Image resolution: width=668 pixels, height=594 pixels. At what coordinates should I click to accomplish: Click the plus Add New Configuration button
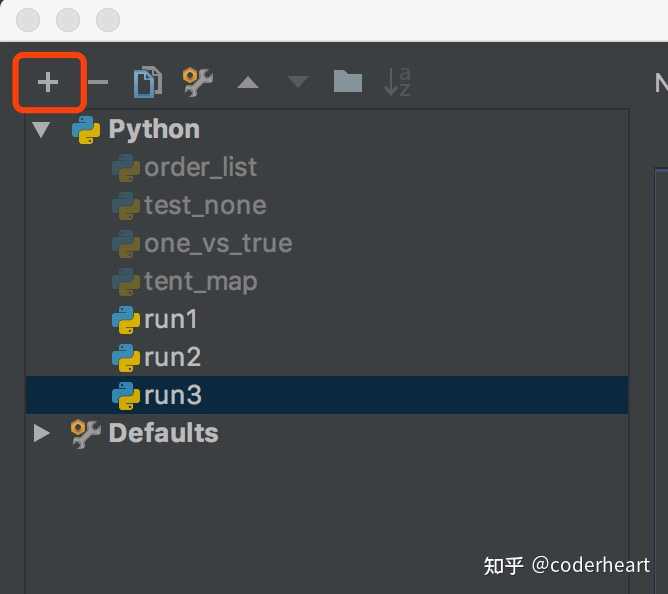tap(48, 83)
